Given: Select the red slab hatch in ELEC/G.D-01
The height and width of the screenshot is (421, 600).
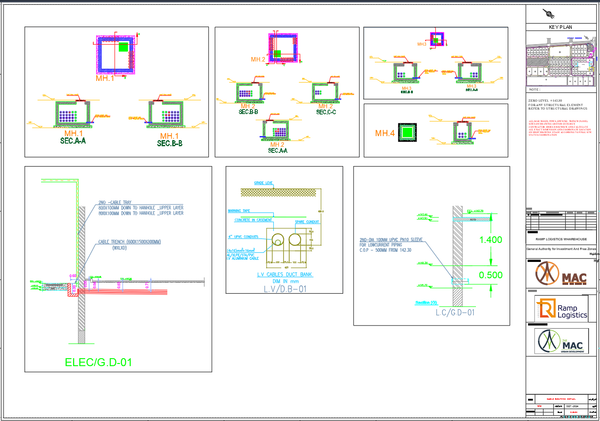Looking at the screenshot, I should (122, 292).
